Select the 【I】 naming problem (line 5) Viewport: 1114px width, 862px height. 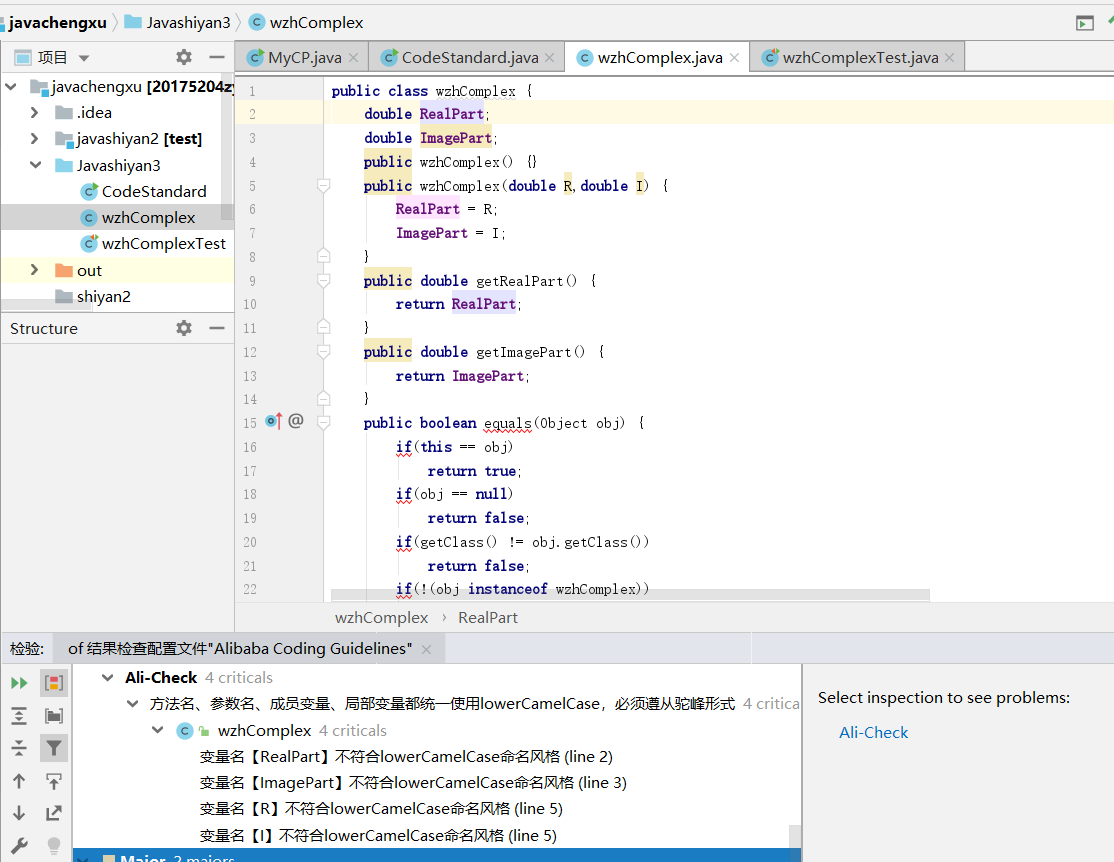click(x=378, y=835)
